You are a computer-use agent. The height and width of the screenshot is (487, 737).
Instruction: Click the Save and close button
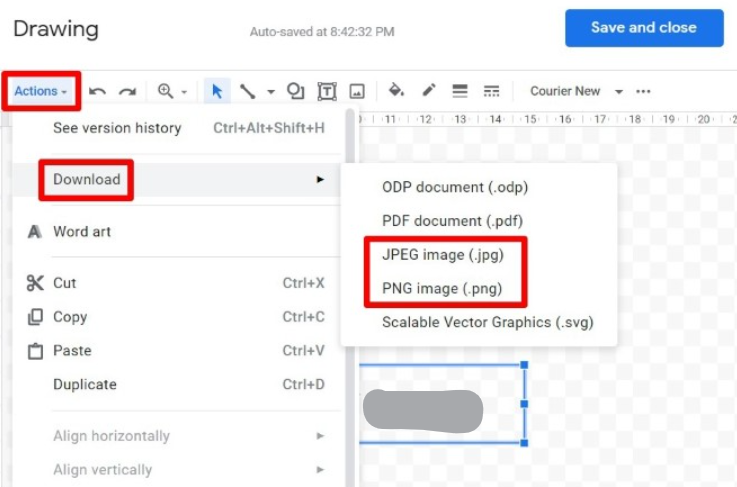(x=644, y=28)
